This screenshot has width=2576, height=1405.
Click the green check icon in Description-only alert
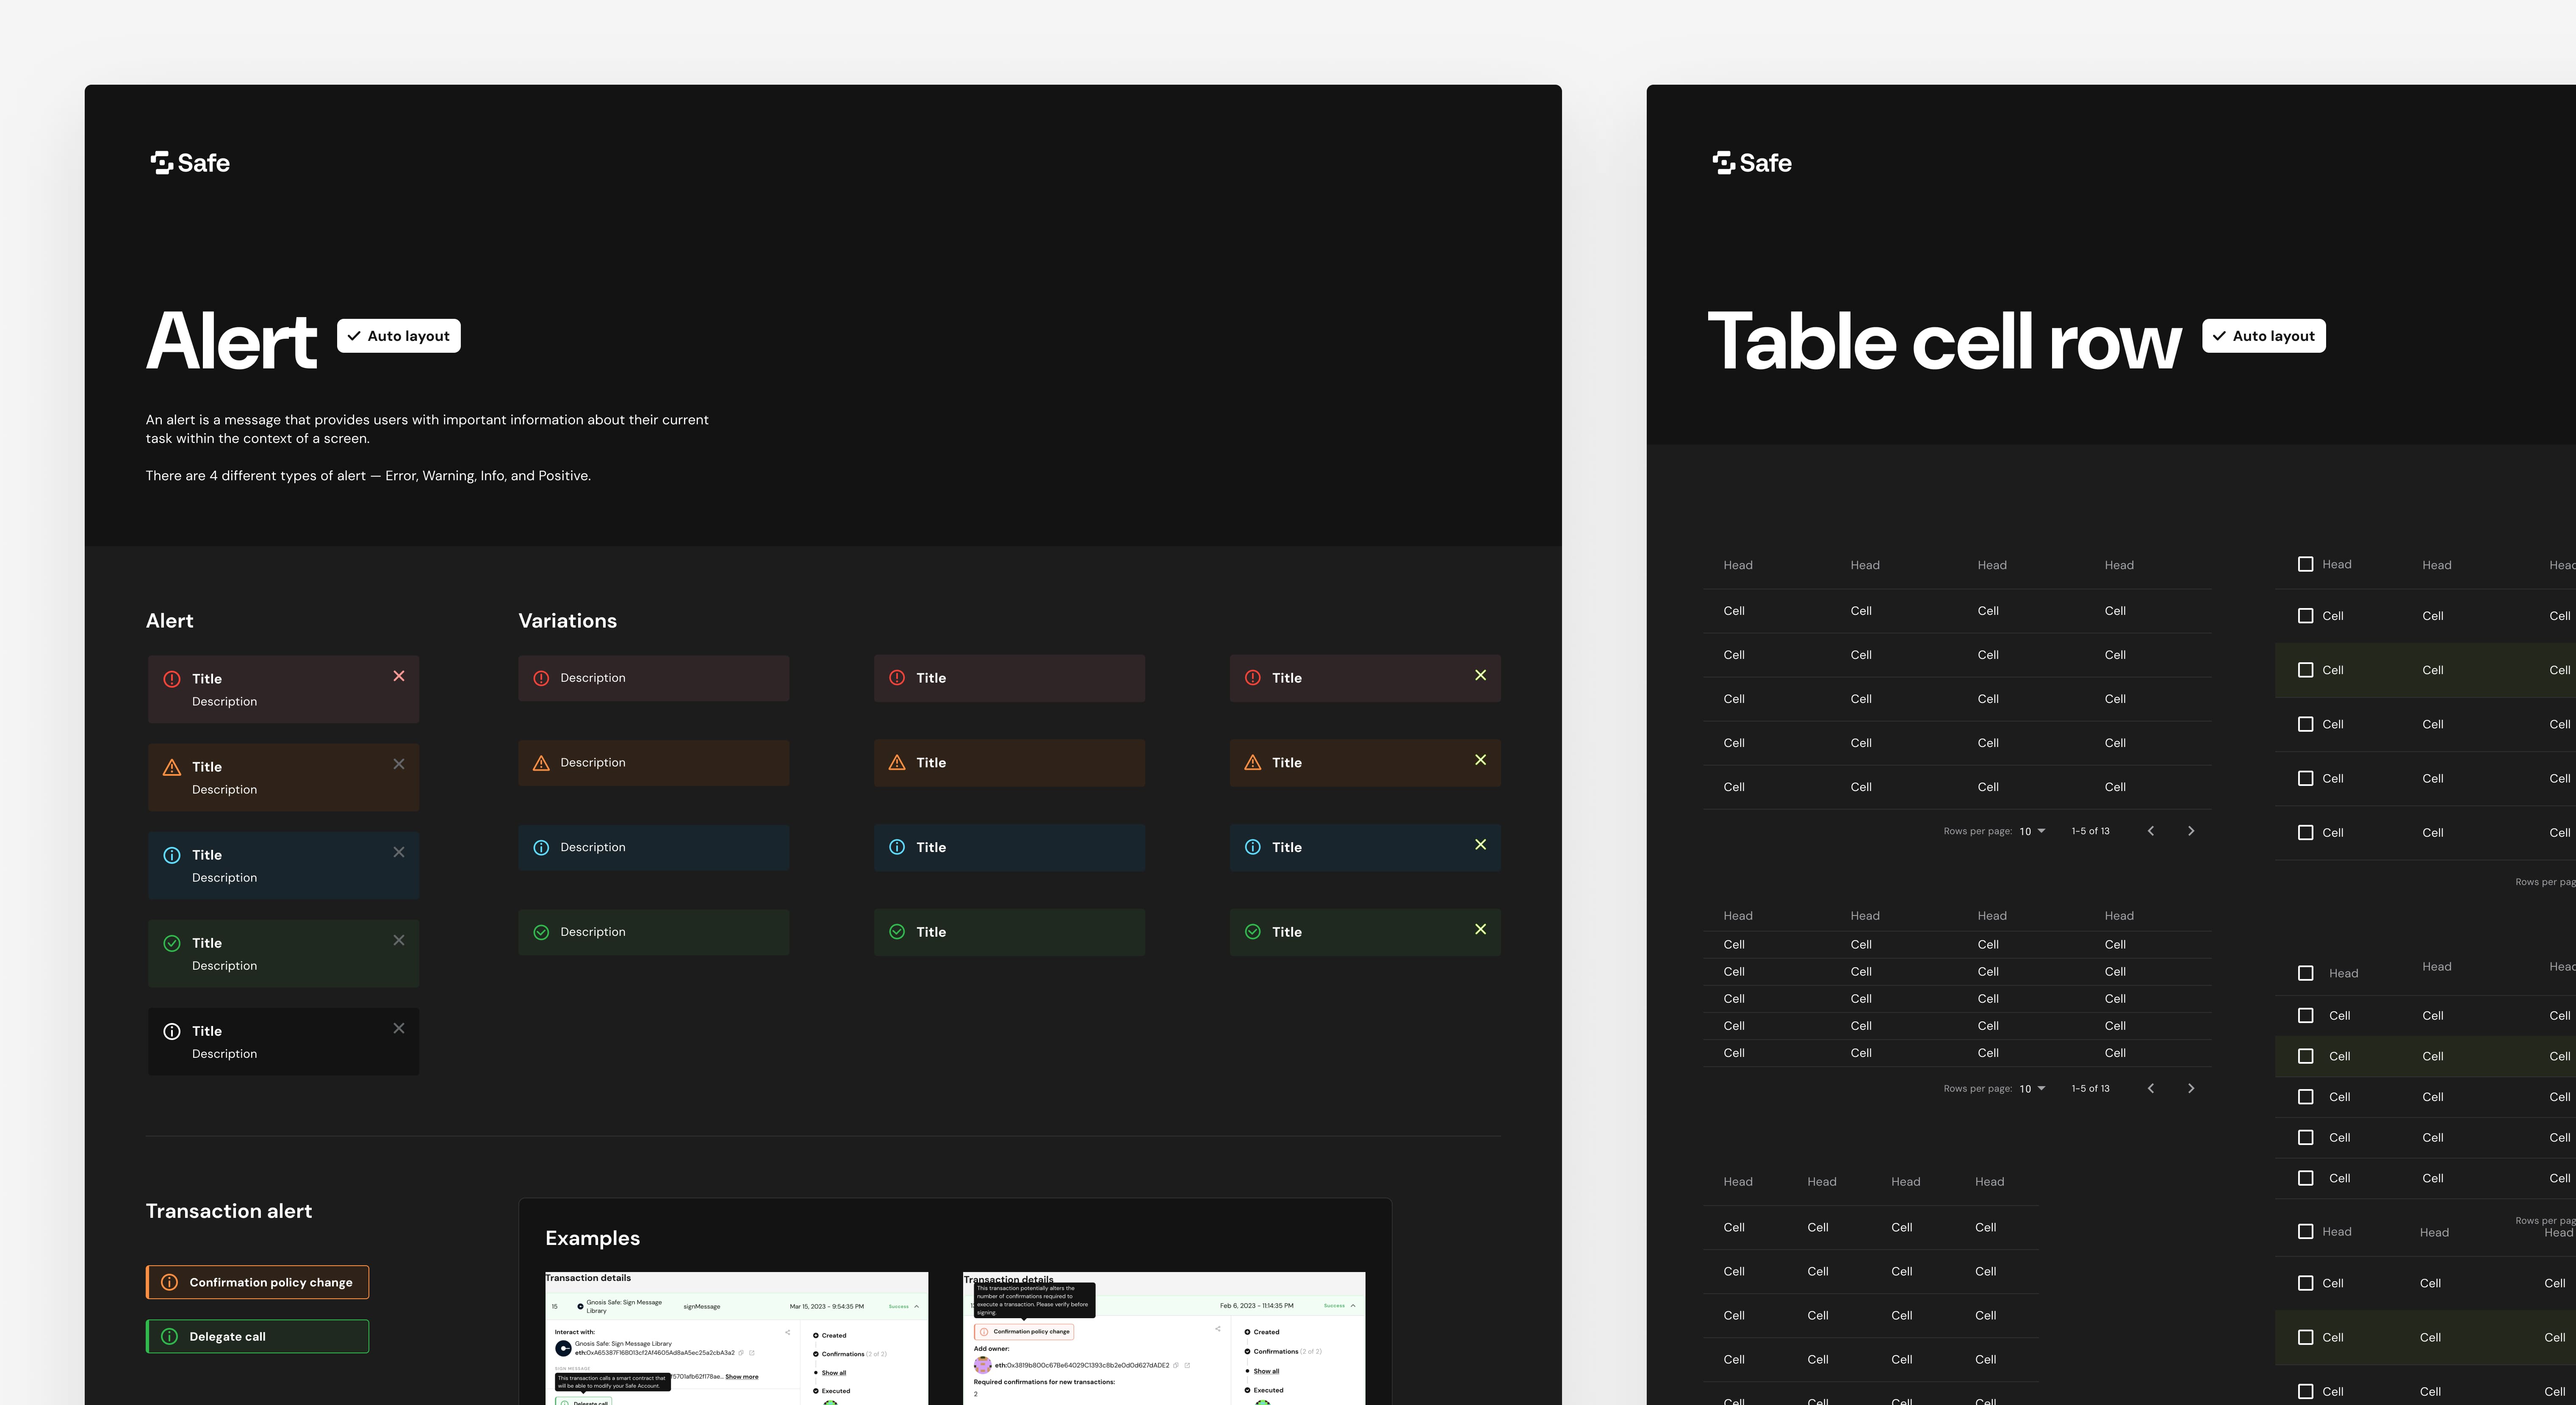click(x=541, y=932)
